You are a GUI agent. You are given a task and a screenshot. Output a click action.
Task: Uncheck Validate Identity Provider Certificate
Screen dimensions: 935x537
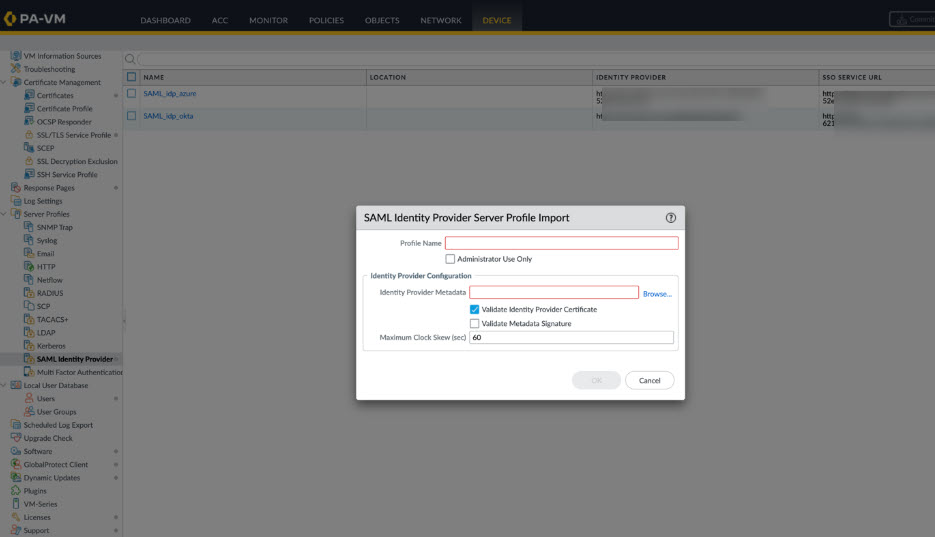(x=475, y=309)
